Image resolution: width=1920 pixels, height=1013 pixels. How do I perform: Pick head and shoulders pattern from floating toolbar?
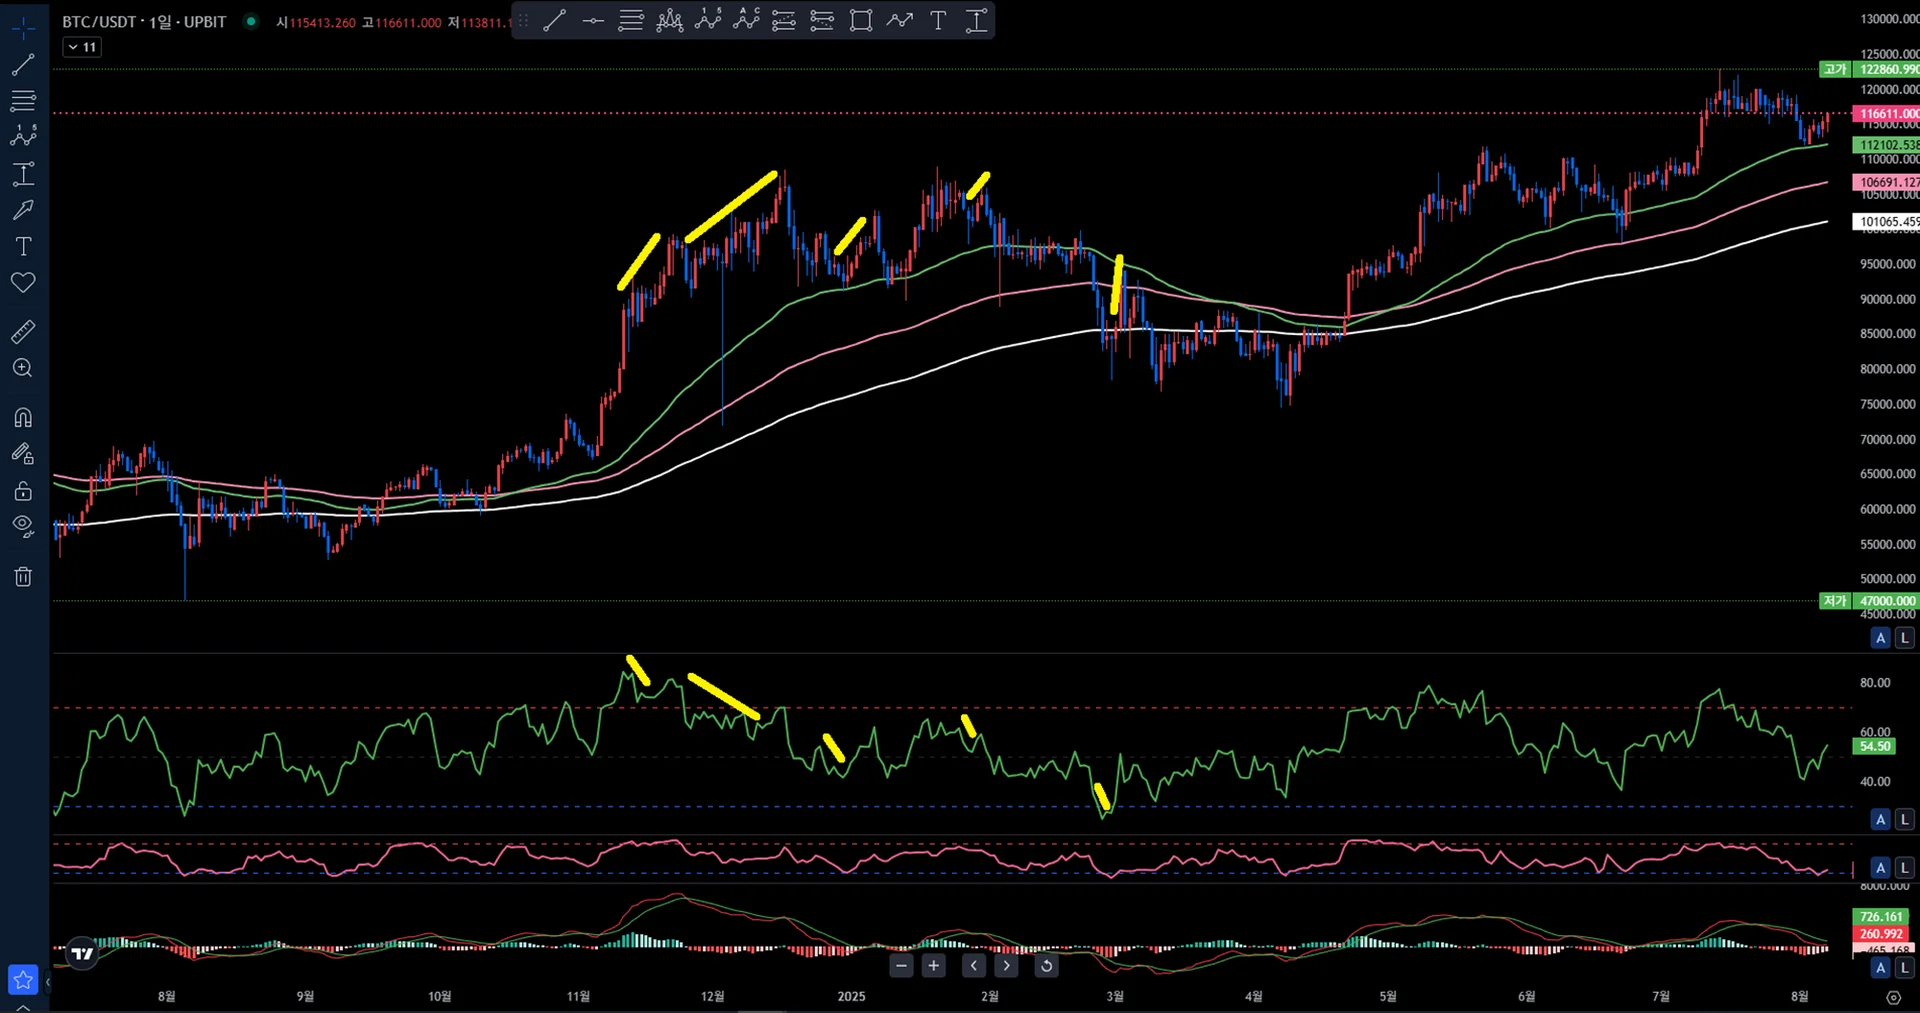pos(670,21)
